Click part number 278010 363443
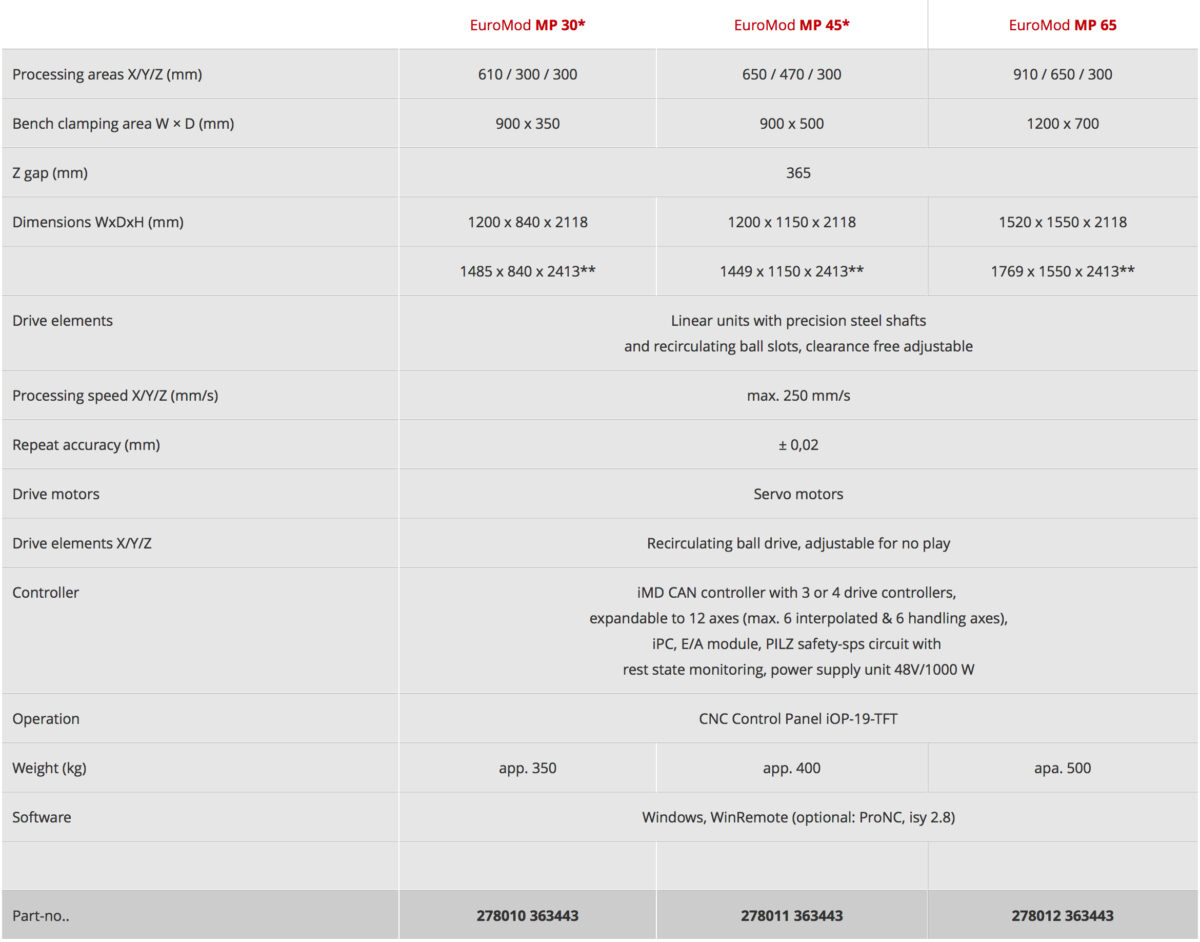 [x=527, y=915]
